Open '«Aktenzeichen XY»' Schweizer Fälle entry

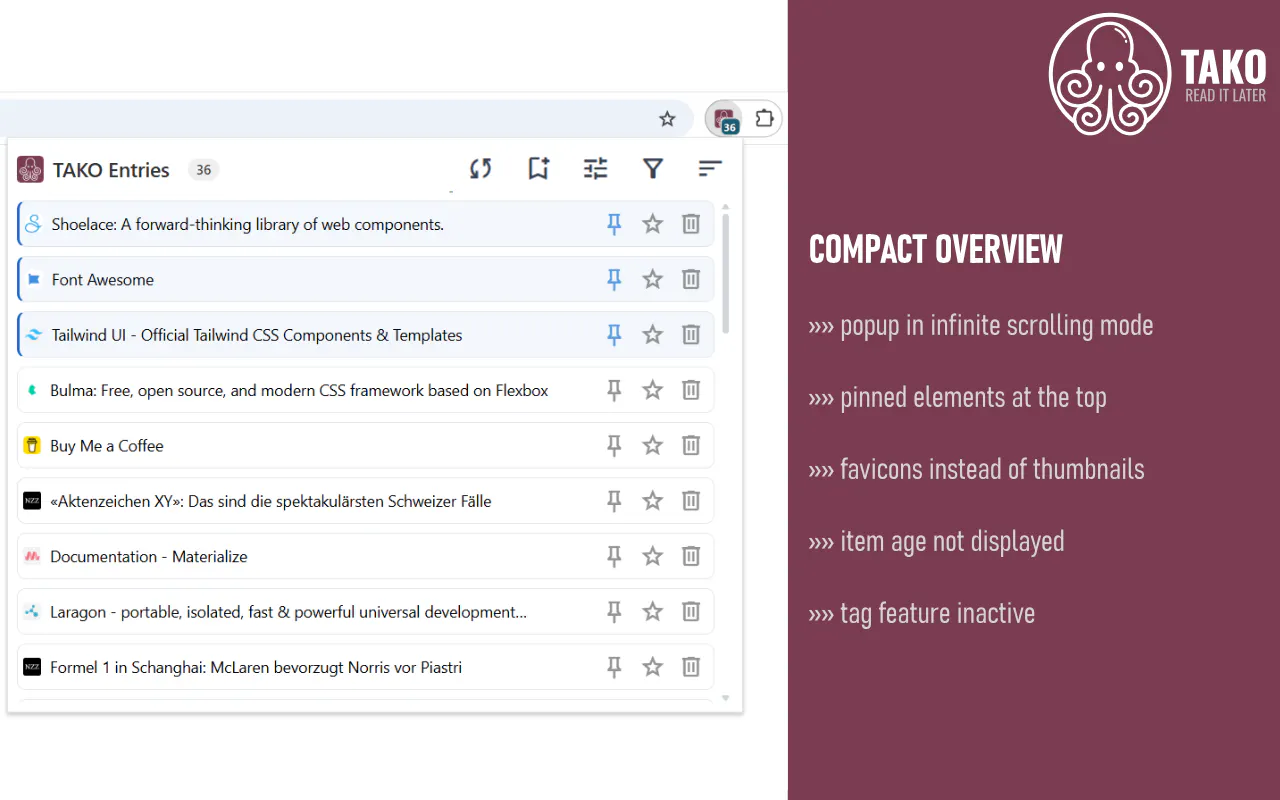pyautogui.click(x=271, y=501)
